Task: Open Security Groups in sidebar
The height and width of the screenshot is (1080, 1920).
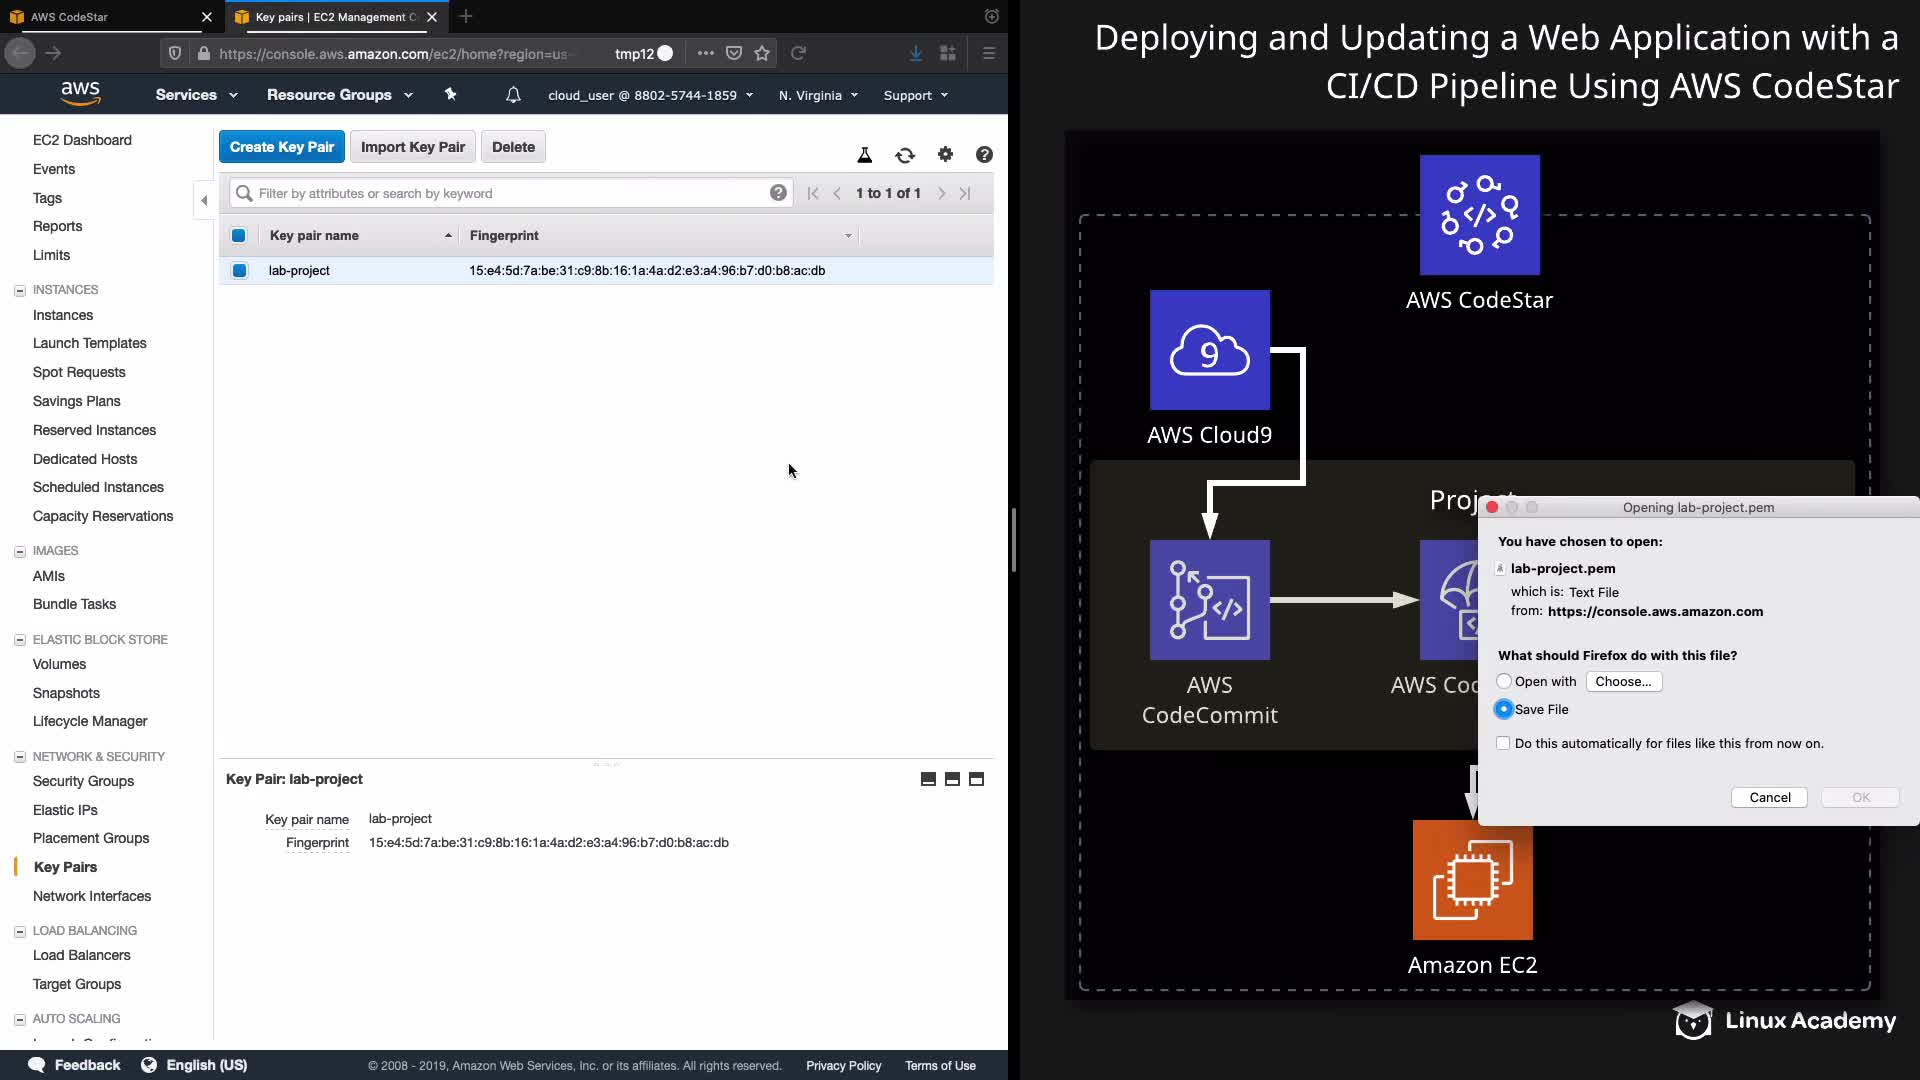Action: (x=83, y=781)
